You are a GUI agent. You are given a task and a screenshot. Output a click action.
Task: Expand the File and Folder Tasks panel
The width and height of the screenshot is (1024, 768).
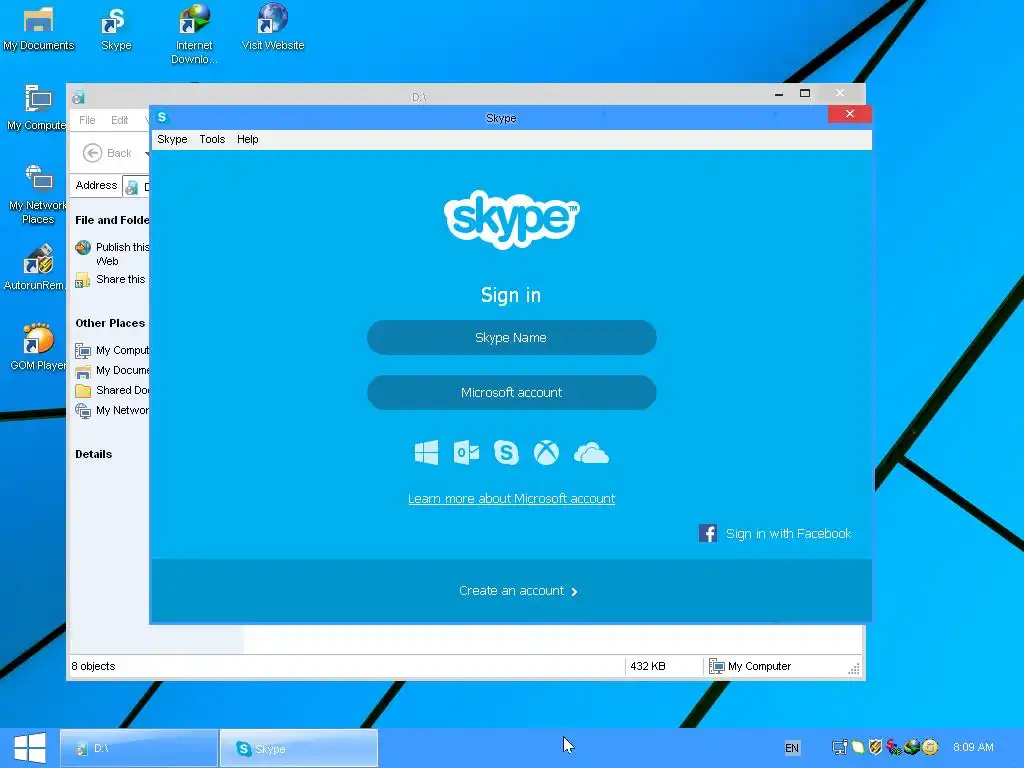pyautogui.click(x=112, y=220)
